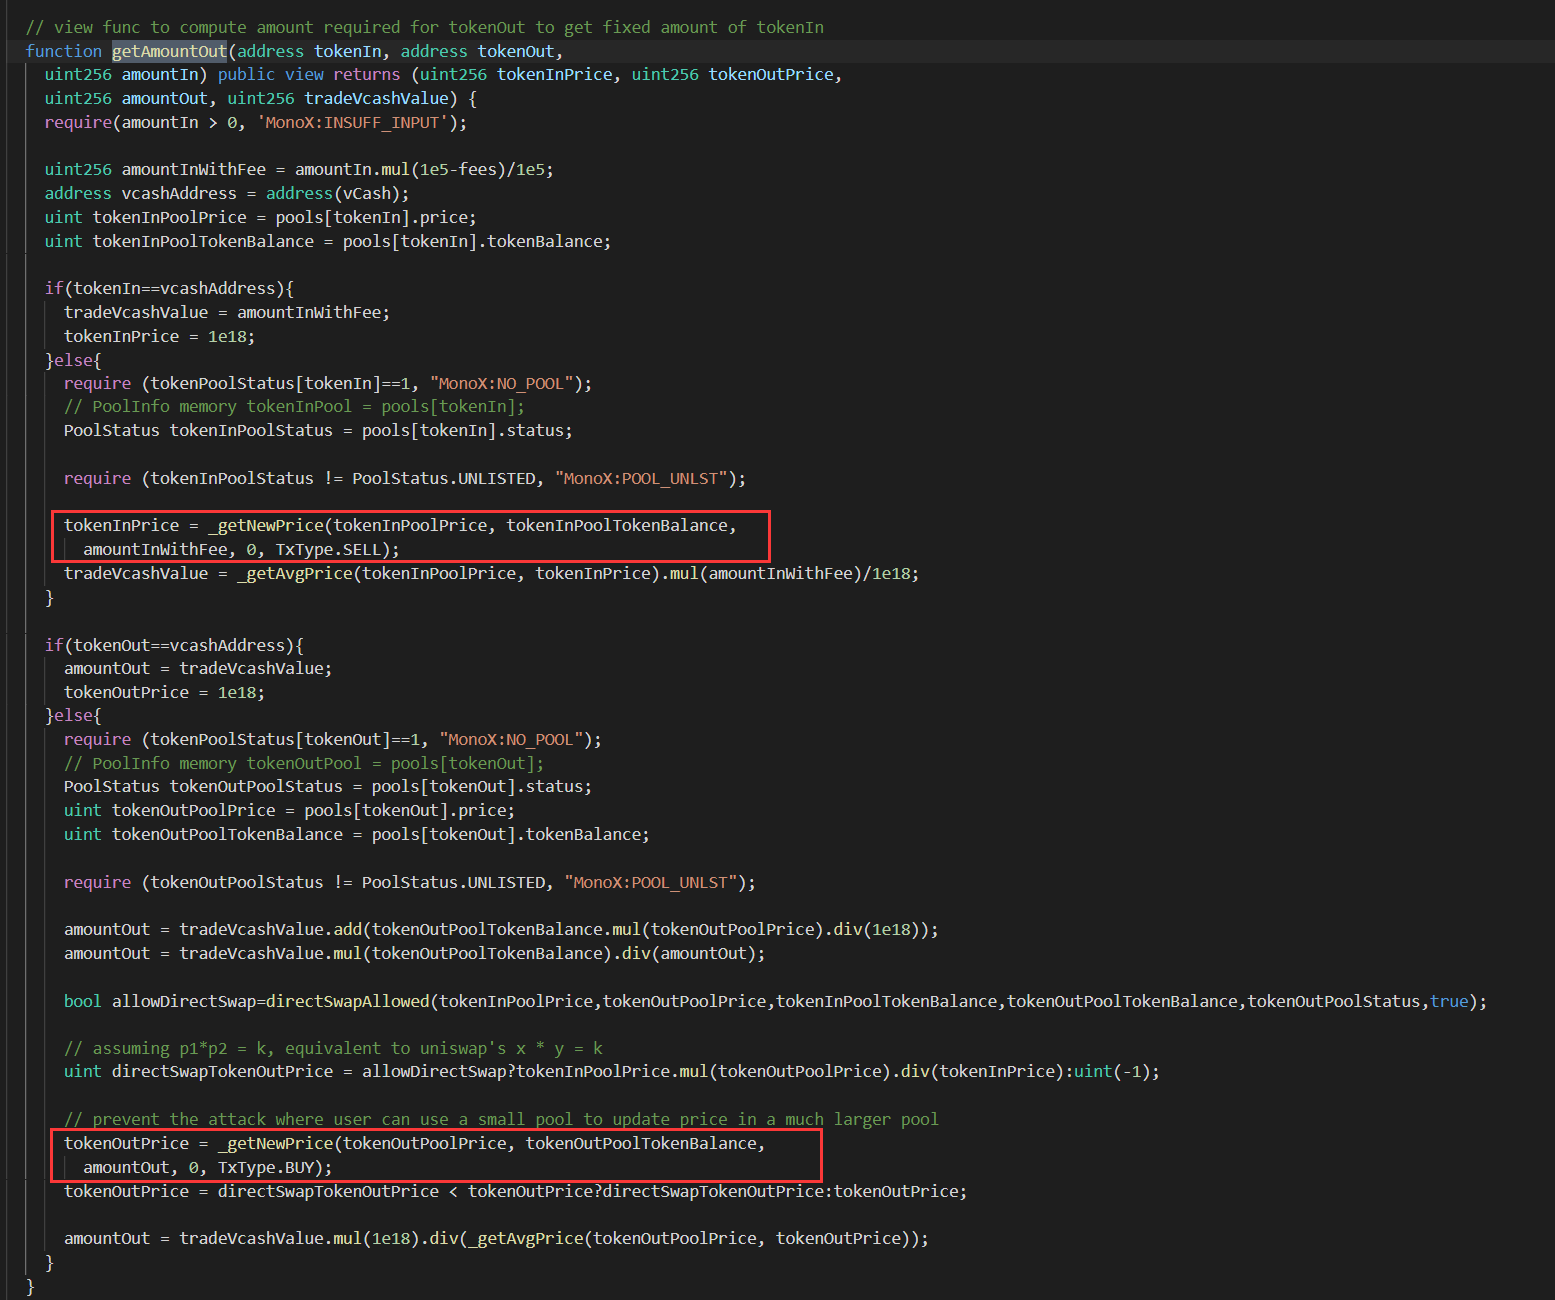Click ternary tokenOutPrice comparison line
1555x1300 pixels.
pos(515,1191)
